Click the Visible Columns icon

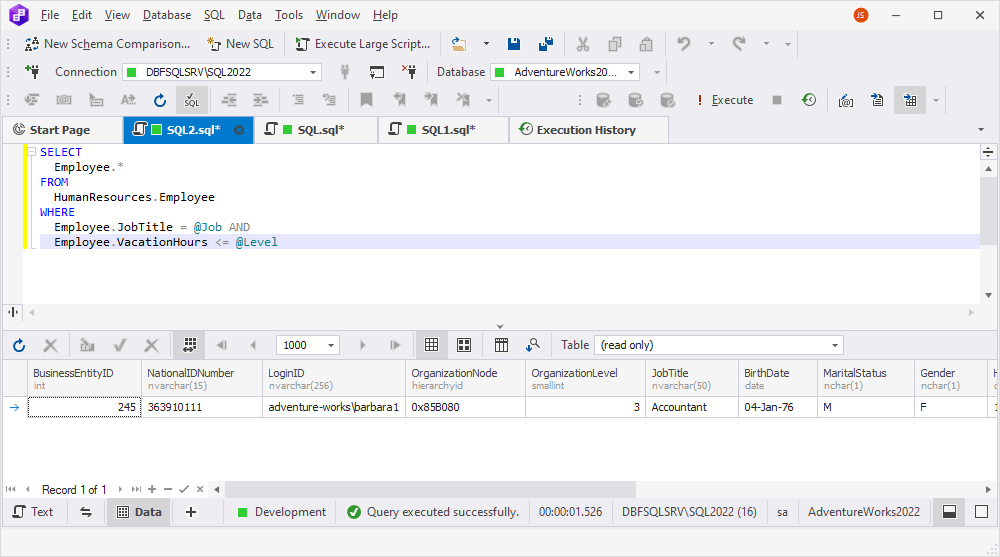pos(501,345)
